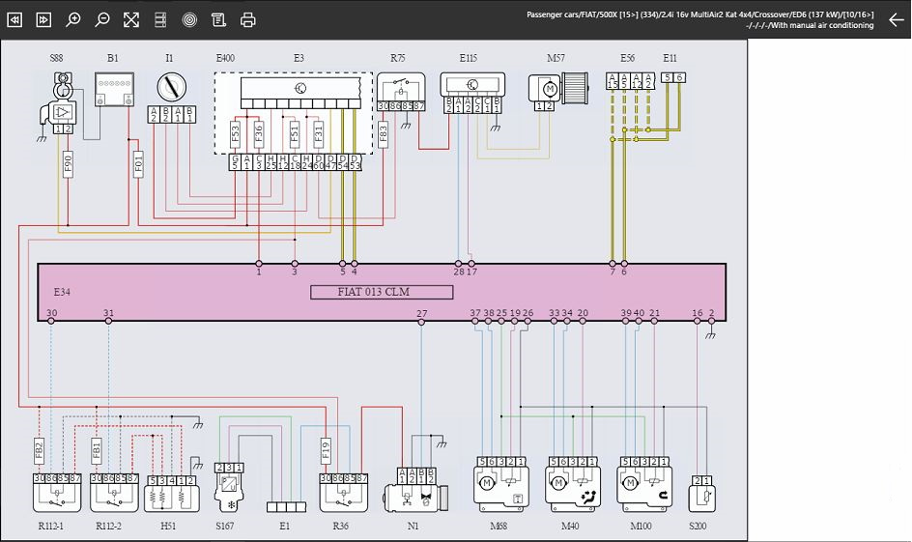Viewport: 912px width, 542px height.
Task: Click the "E56" label
Action: (x=627, y=58)
